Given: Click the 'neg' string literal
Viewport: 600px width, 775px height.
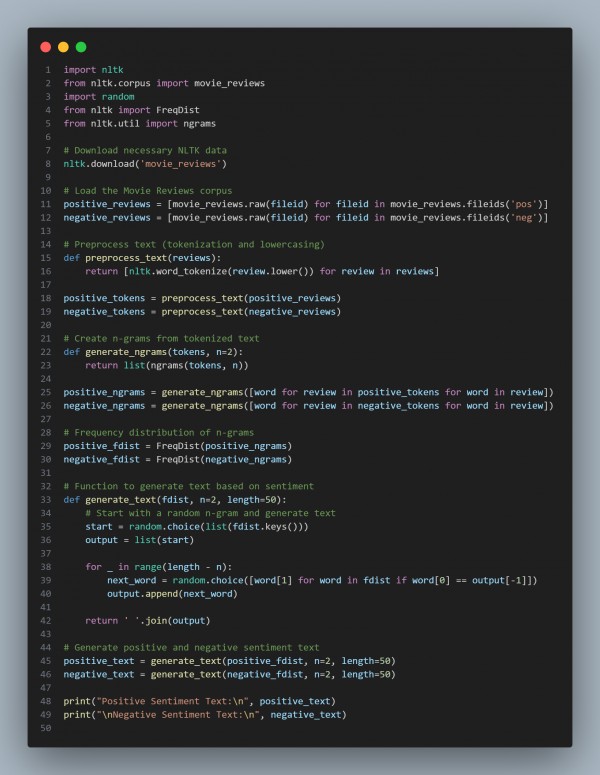Looking at the screenshot, I should tap(523, 217).
